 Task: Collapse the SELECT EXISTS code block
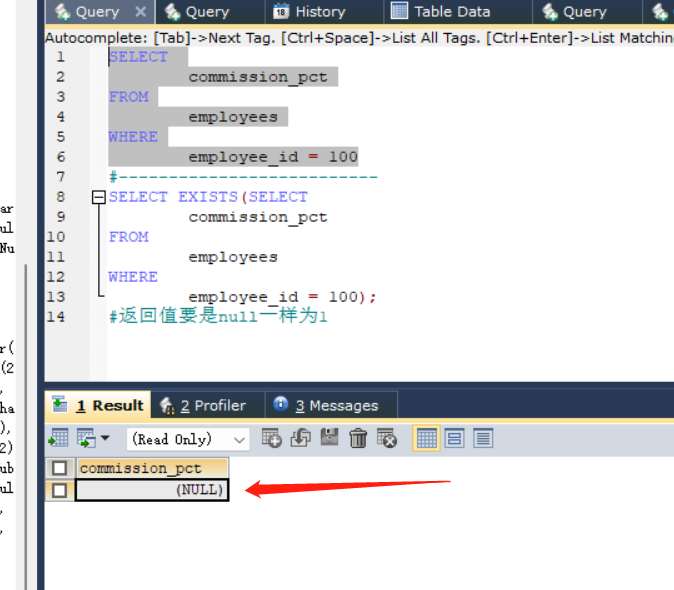click(99, 197)
